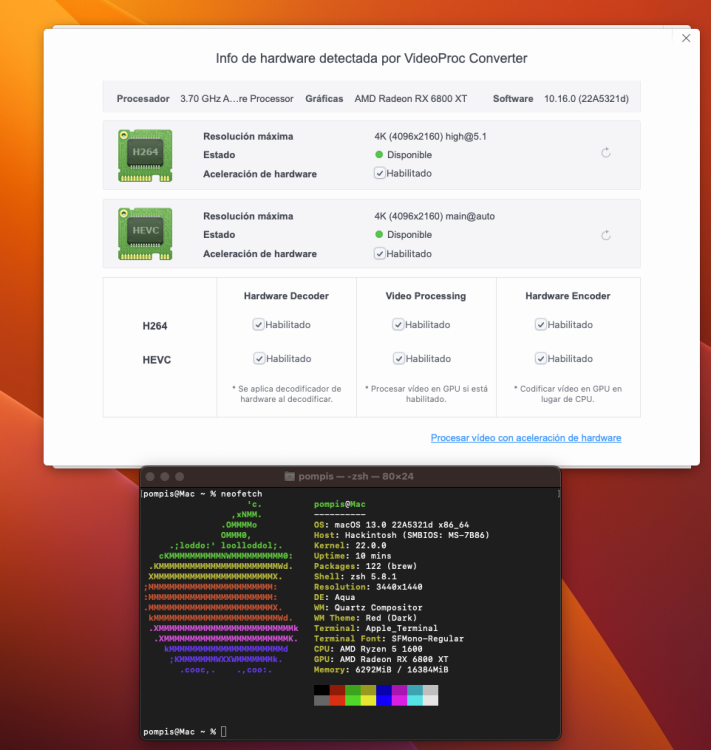Click the Terminal title 'pompis — -zsh — 80×24'
The width and height of the screenshot is (711, 750).
coord(356,476)
